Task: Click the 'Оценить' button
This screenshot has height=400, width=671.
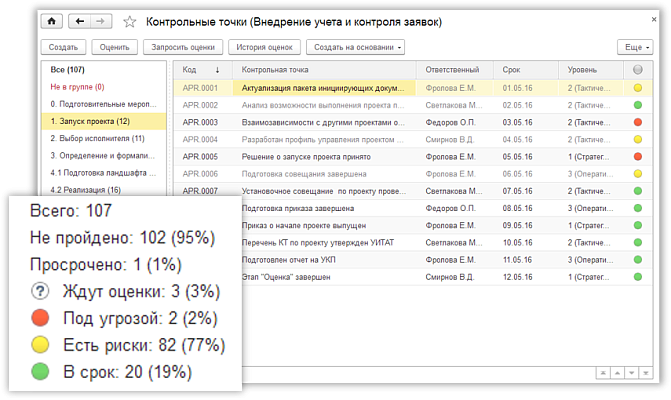Action: coord(115,47)
